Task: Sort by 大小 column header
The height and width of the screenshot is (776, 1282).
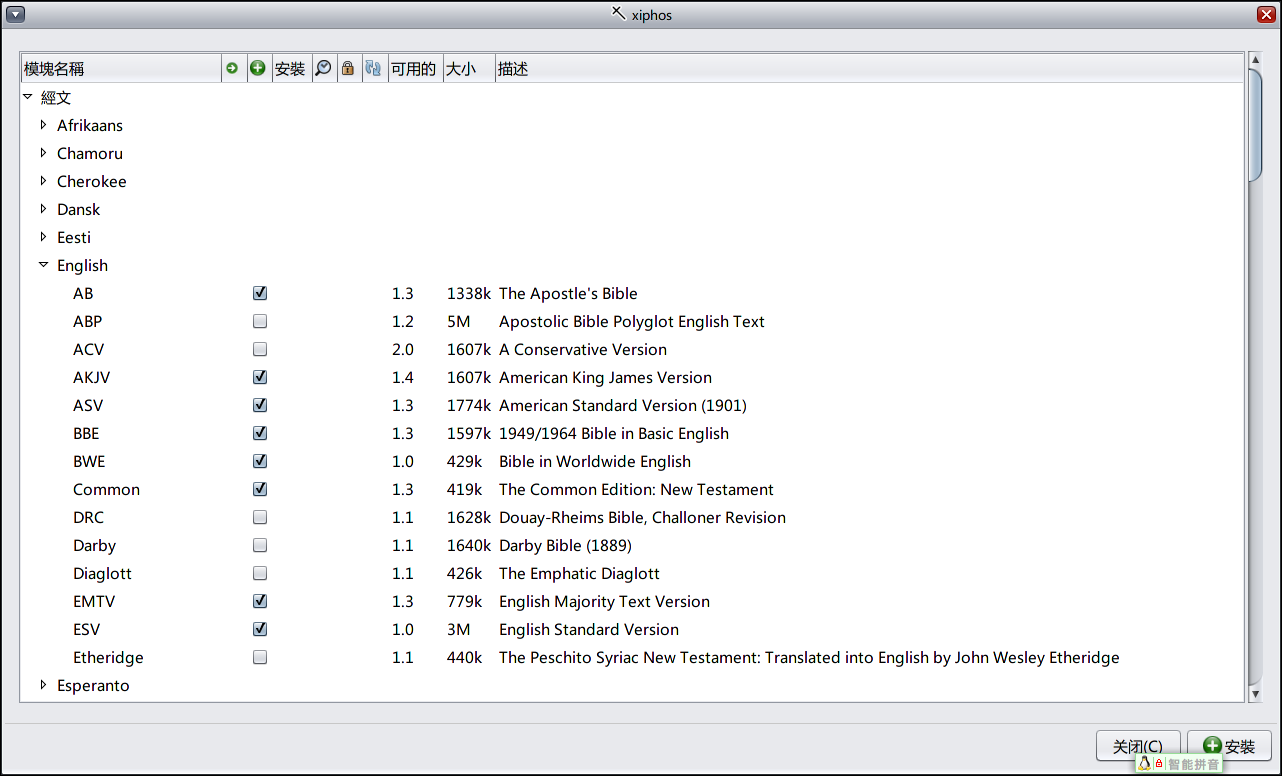Action: (469, 68)
